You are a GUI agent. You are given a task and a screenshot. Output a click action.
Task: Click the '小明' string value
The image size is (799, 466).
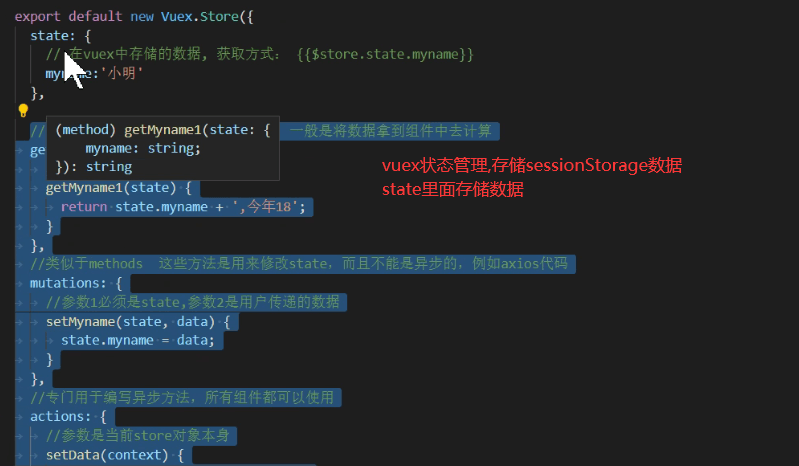tap(122, 73)
